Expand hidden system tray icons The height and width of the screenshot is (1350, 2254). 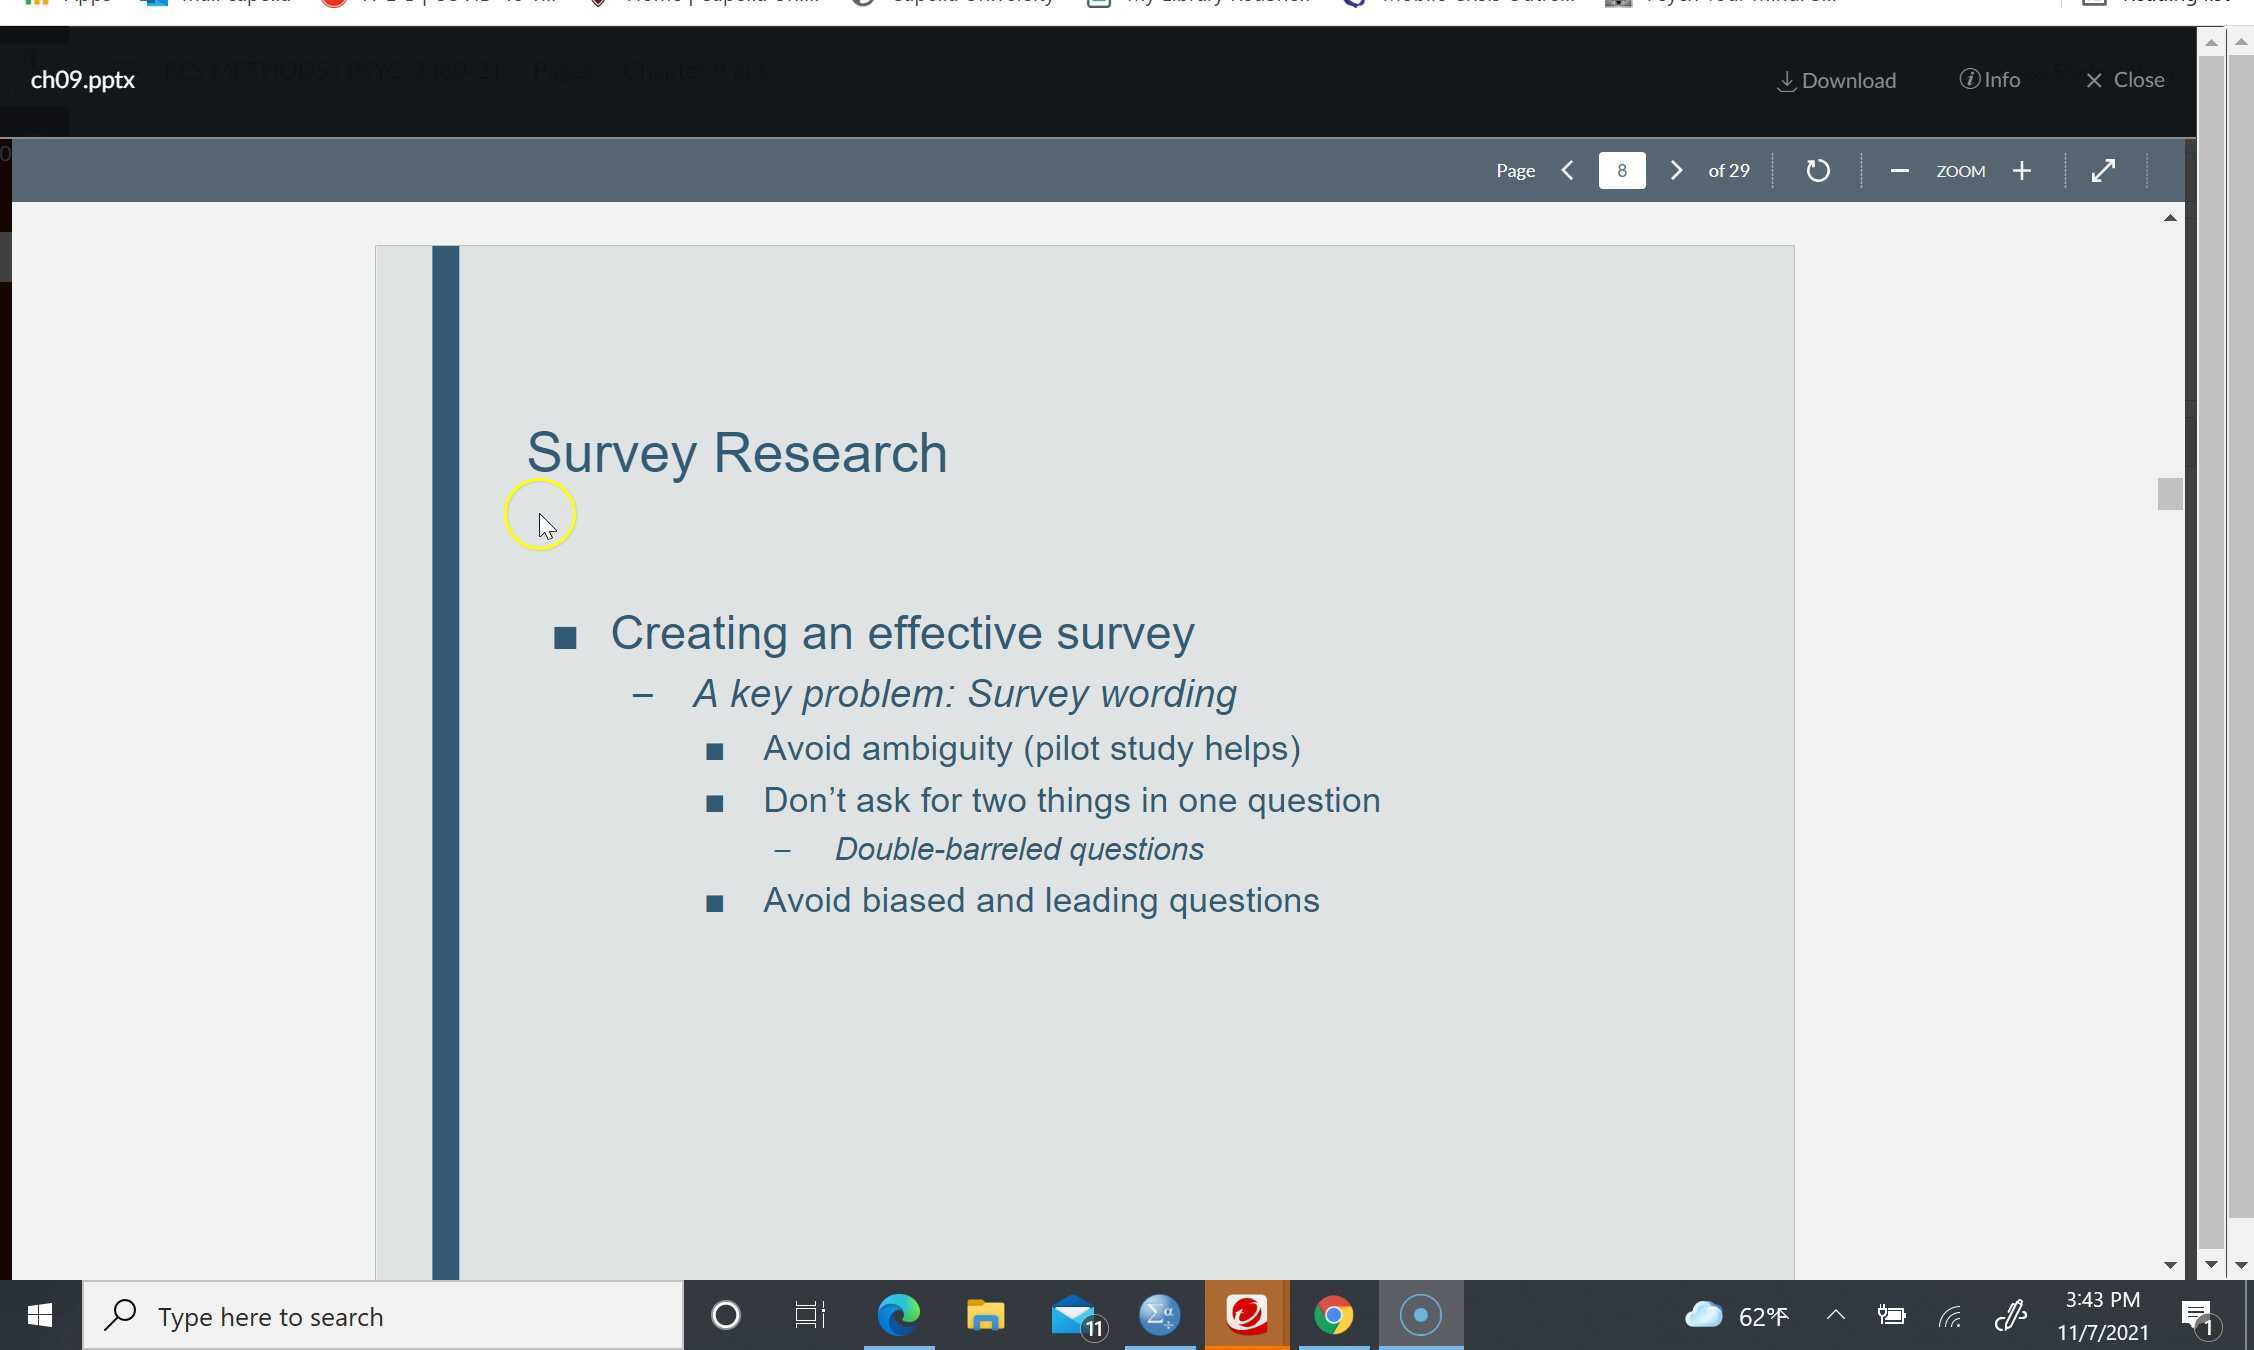point(1836,1315)
